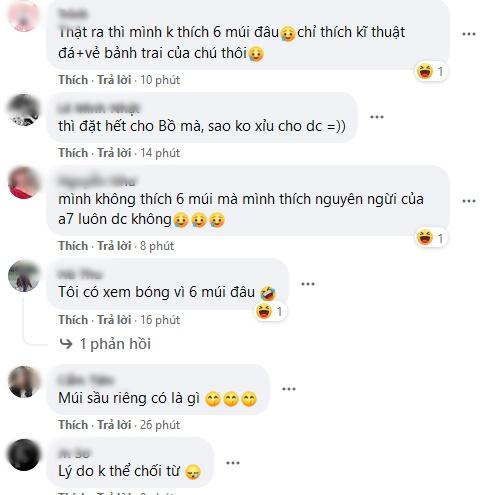Open options menu on '6 múi đâu chỉ thích kĩ thuật' comment

pos(468,34)
